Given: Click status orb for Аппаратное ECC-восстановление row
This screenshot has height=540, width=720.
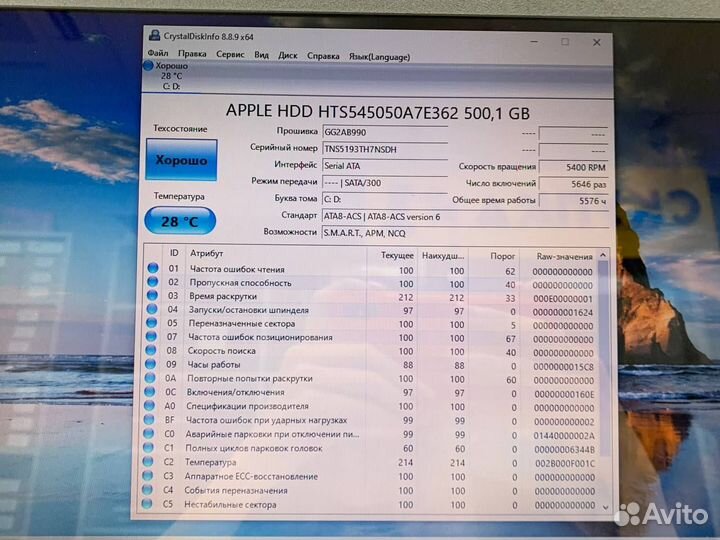Looking at the screenshot, I should 147,475.
